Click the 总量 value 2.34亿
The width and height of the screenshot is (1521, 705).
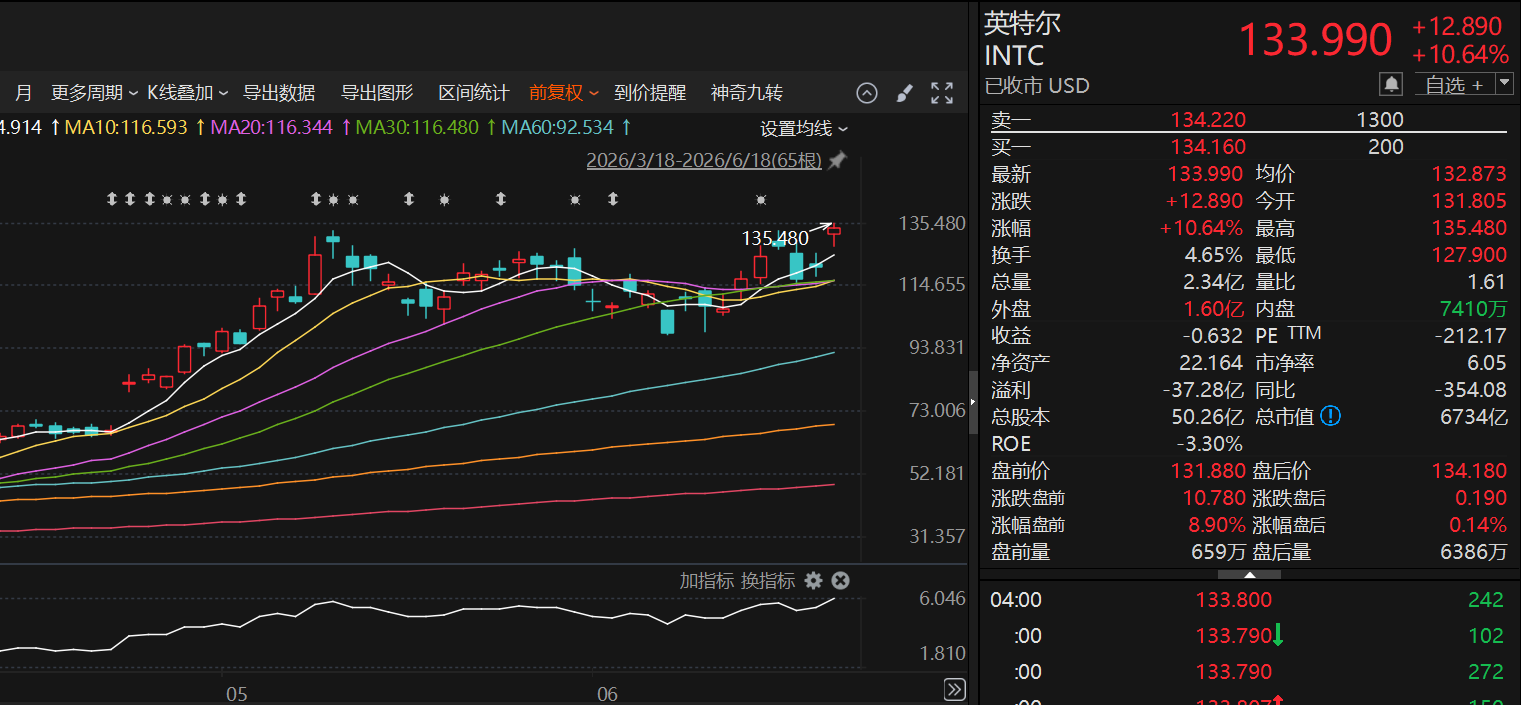(x=1214, y=282)
